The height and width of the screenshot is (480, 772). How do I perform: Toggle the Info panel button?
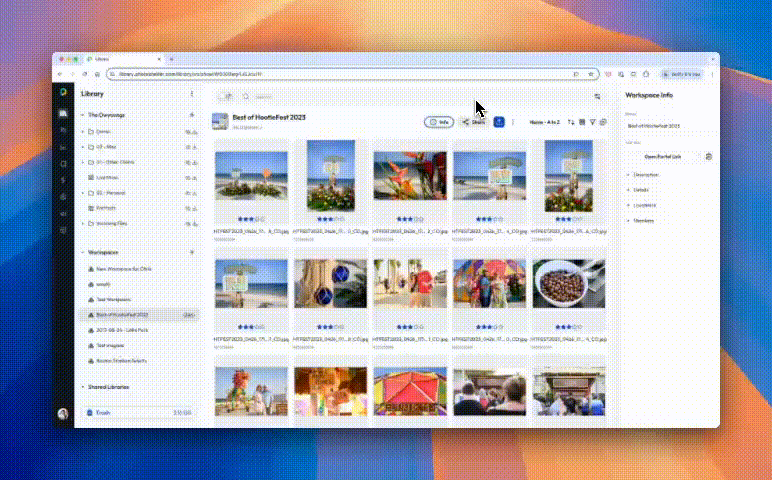[439, 122]
